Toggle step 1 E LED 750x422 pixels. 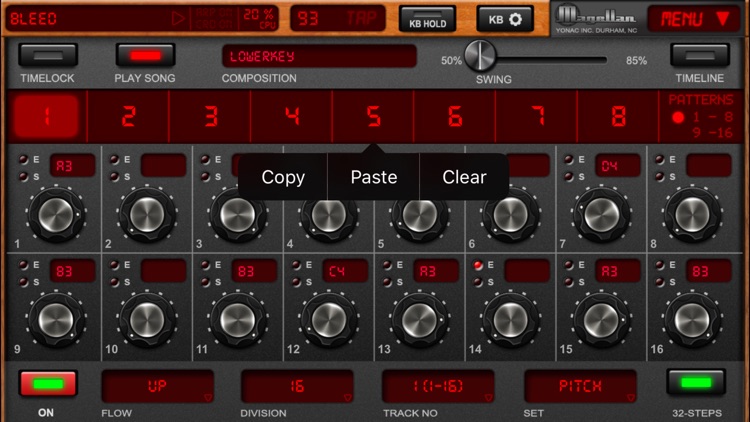23,159
